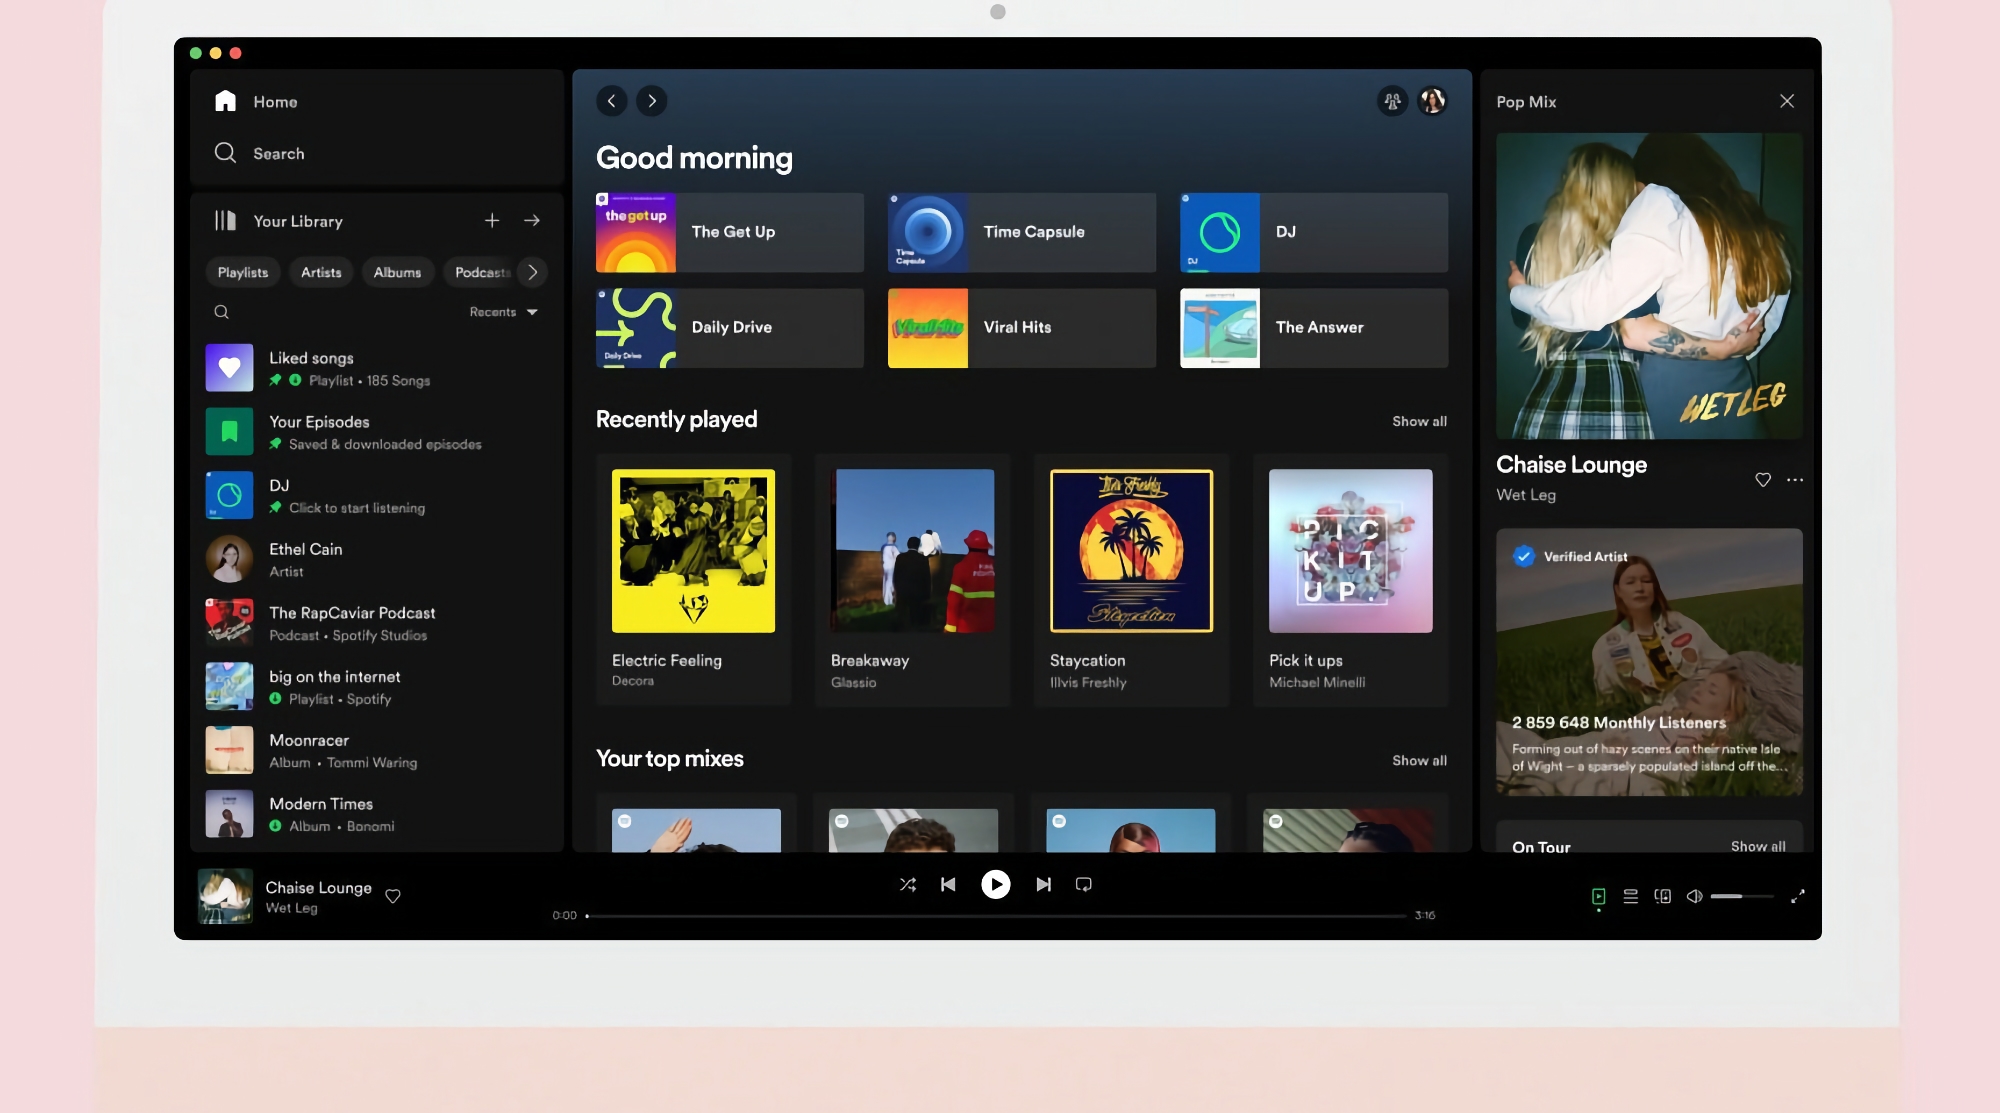Open Connect to a device icon
This screenshot has width=2000, height=1113.
(x=1662, y=896)
